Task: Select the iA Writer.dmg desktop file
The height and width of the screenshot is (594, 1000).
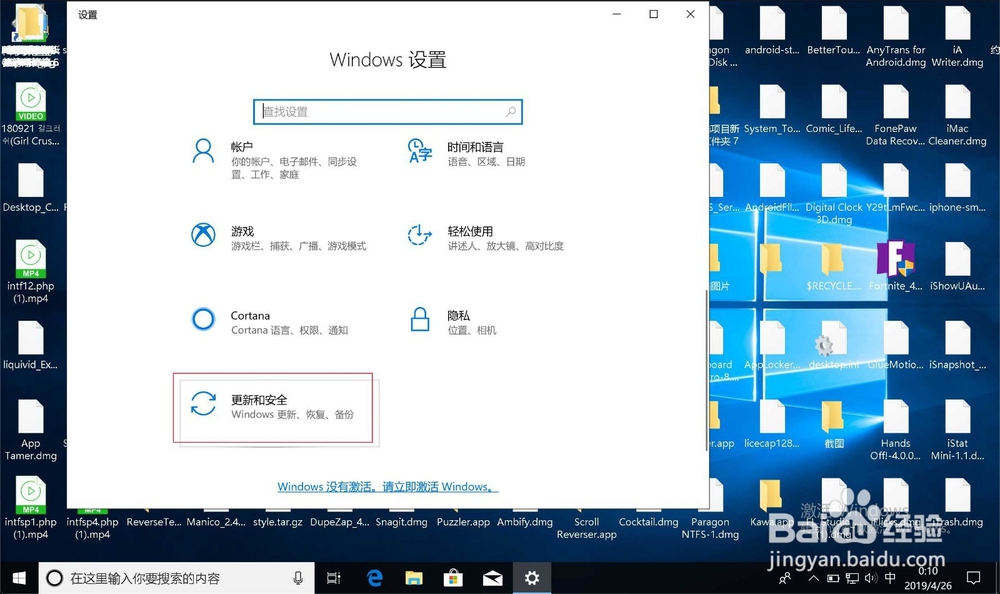Action: (x=957, y=36)
